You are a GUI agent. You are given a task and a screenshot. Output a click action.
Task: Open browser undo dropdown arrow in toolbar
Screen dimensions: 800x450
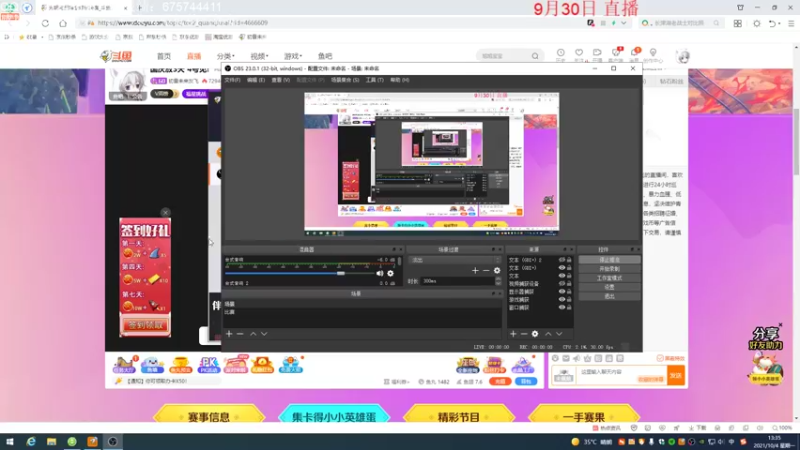pos(780,23)
